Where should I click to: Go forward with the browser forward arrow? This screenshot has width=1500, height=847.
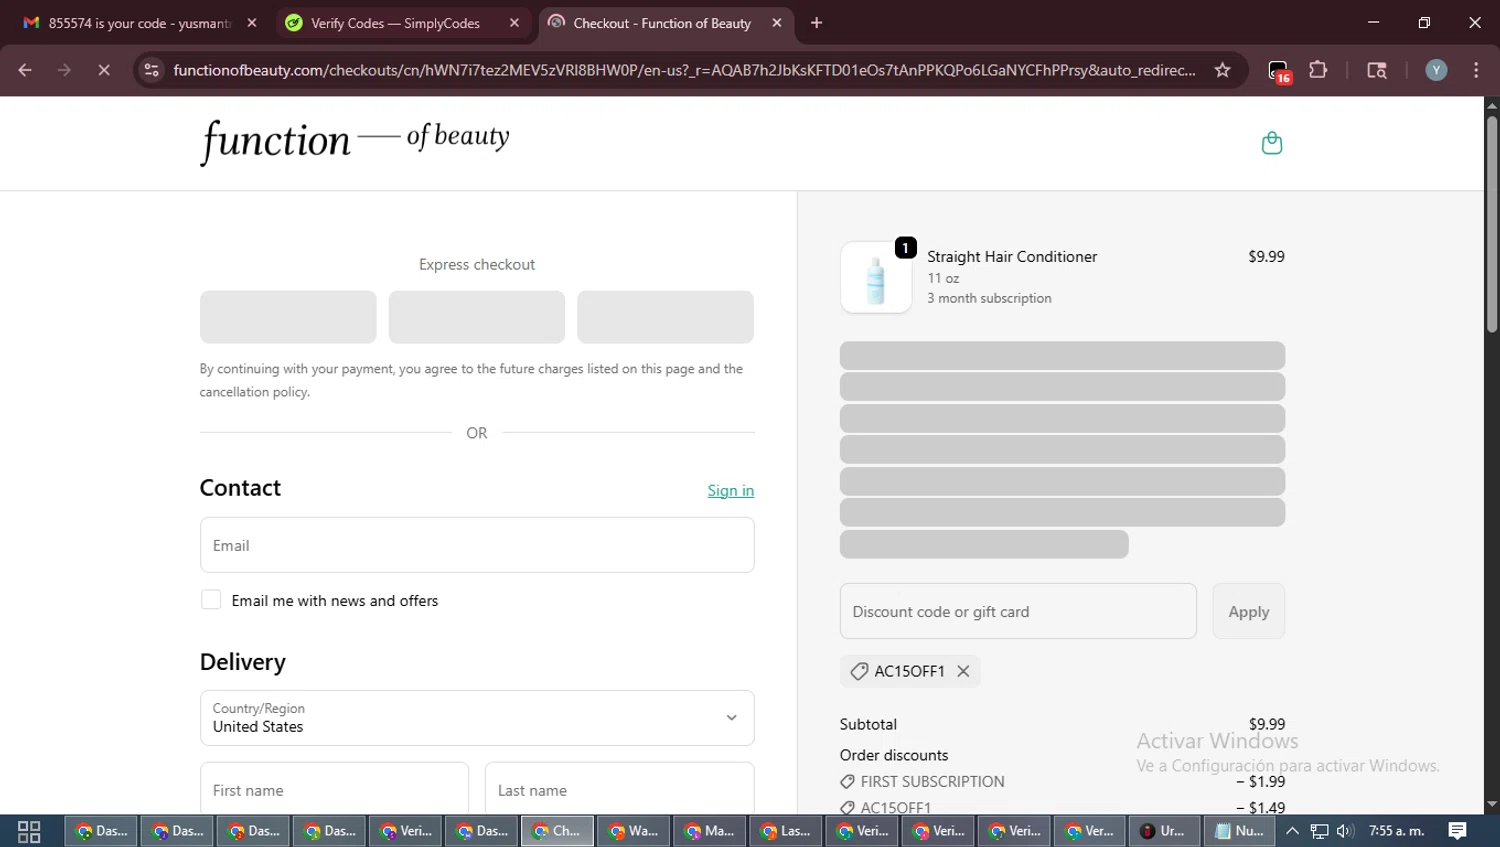pyautogui.click(x=64, y=70)
